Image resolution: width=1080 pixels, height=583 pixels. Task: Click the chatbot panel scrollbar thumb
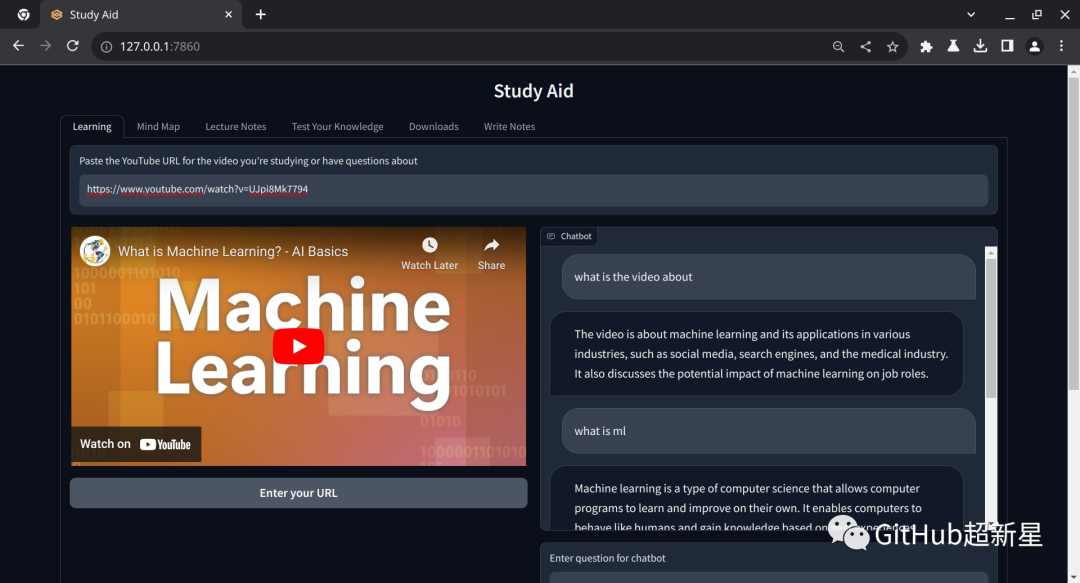point(991,329)
